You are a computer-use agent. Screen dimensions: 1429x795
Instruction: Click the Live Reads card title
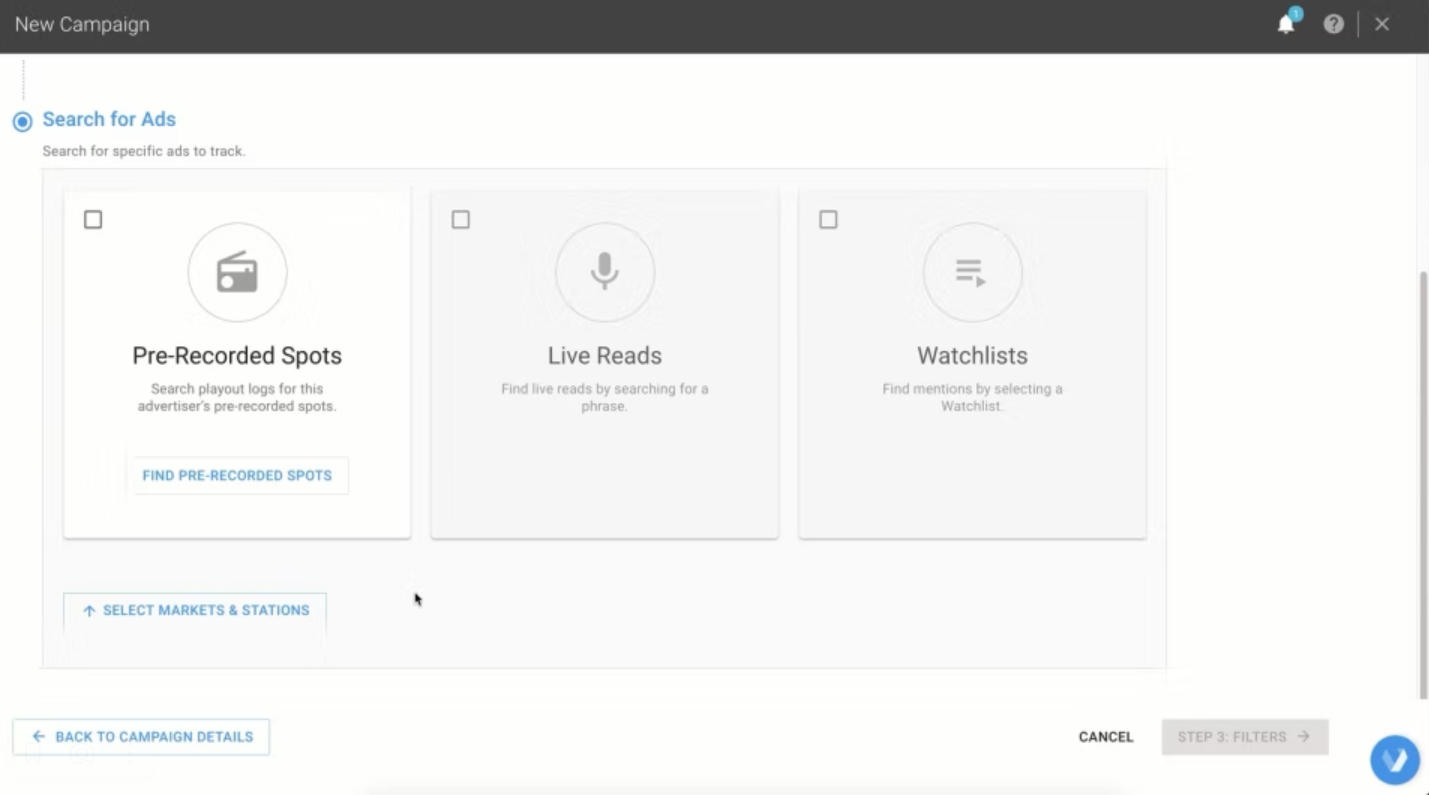(x=605, y=356)
